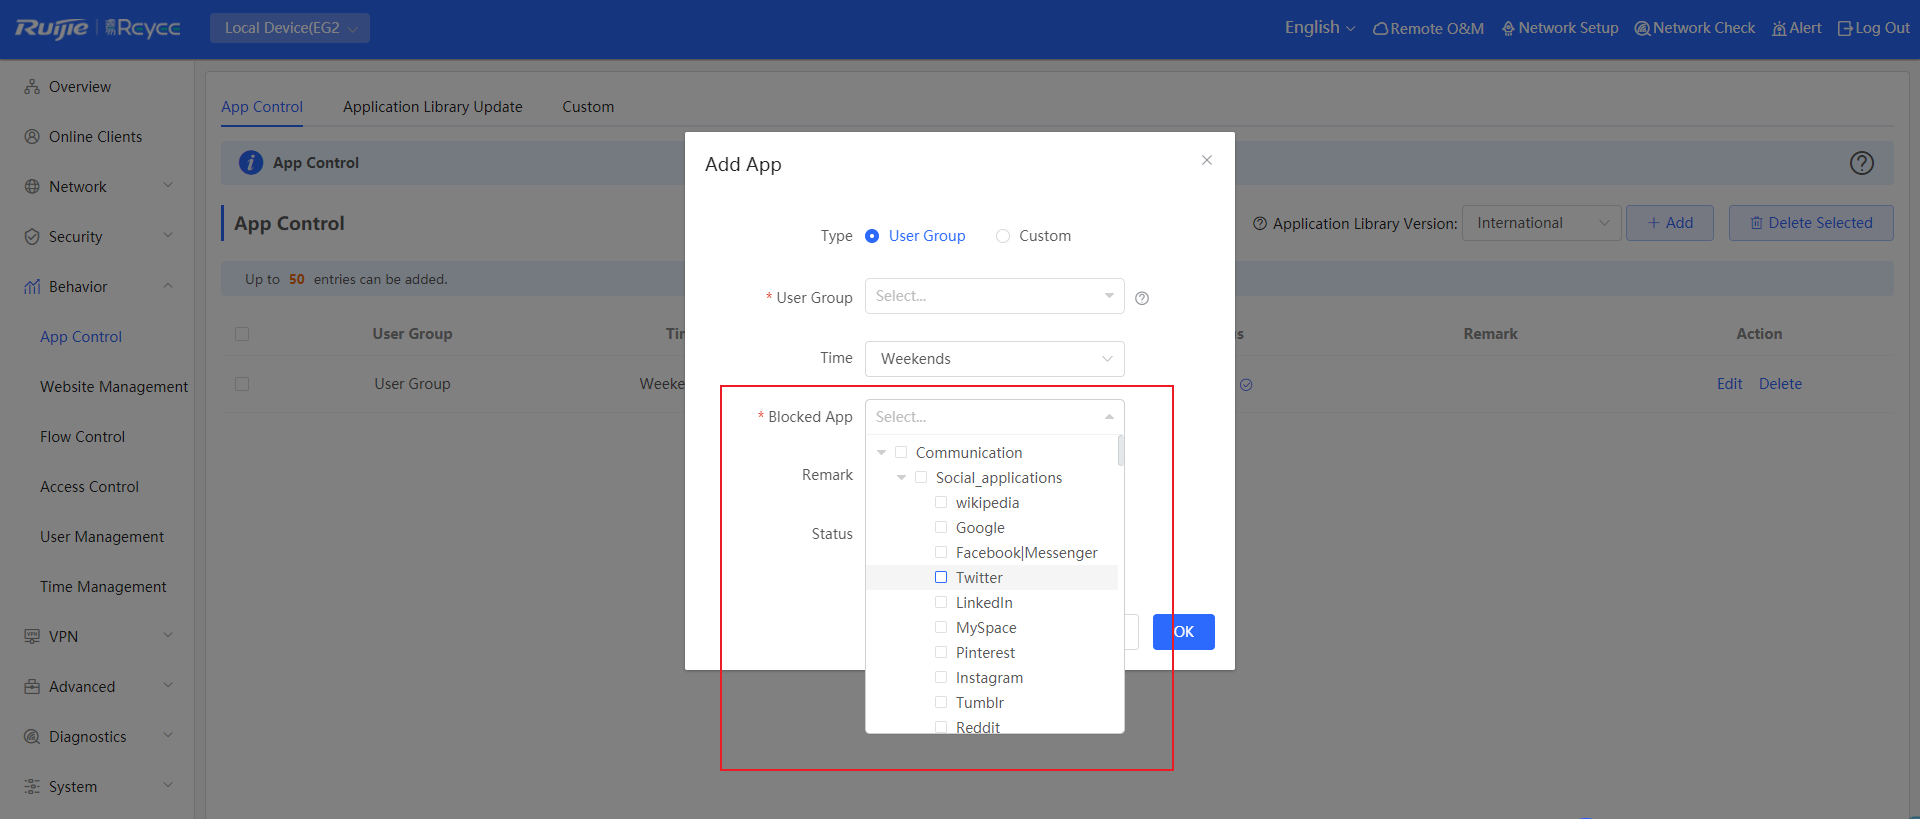The width and height of the screenshot is (1920, 819).
Task: Select the User Group radio button
Action: [x=872, y=236]
